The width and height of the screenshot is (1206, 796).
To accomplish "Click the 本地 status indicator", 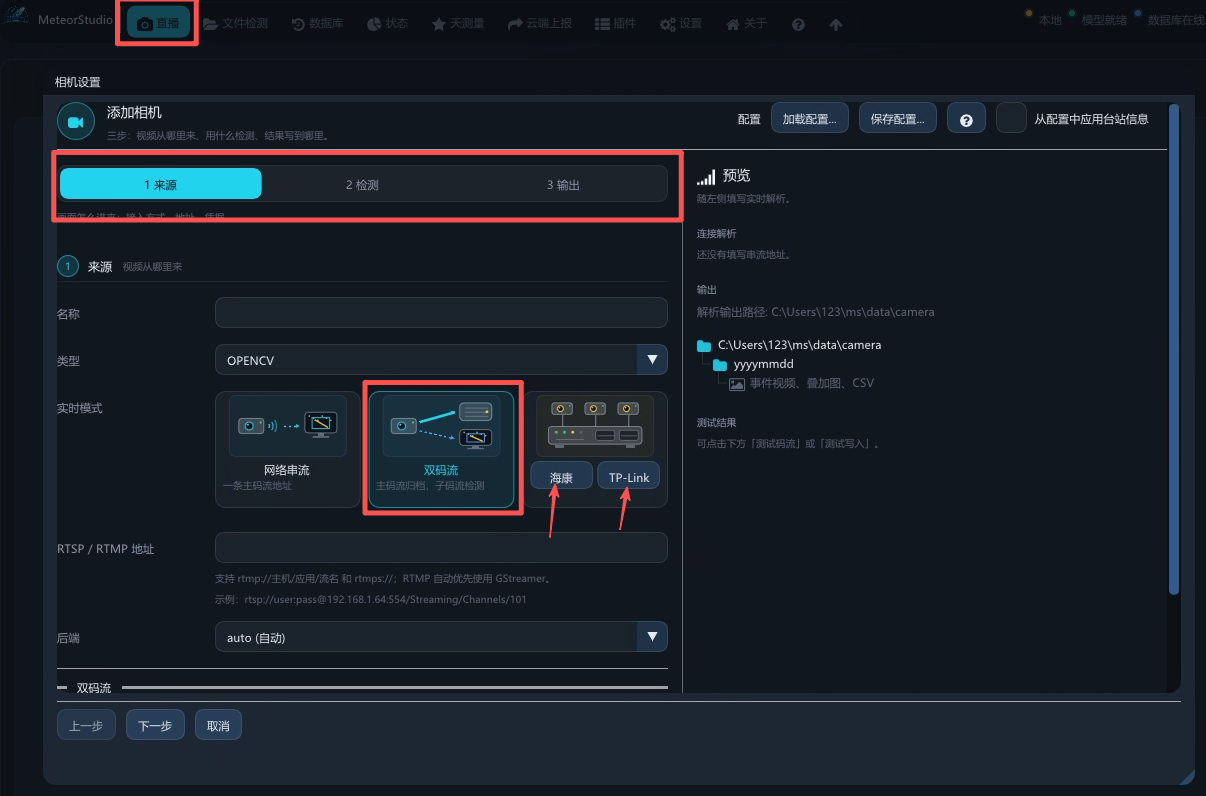I will pyautogui.click(x=1044, y=19).
